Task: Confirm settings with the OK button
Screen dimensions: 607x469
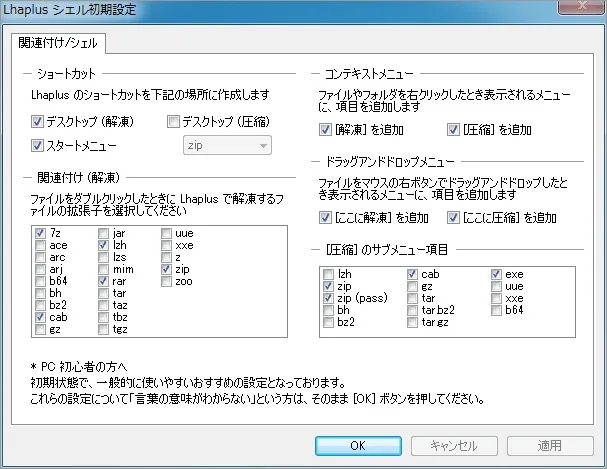Action: 358,446
